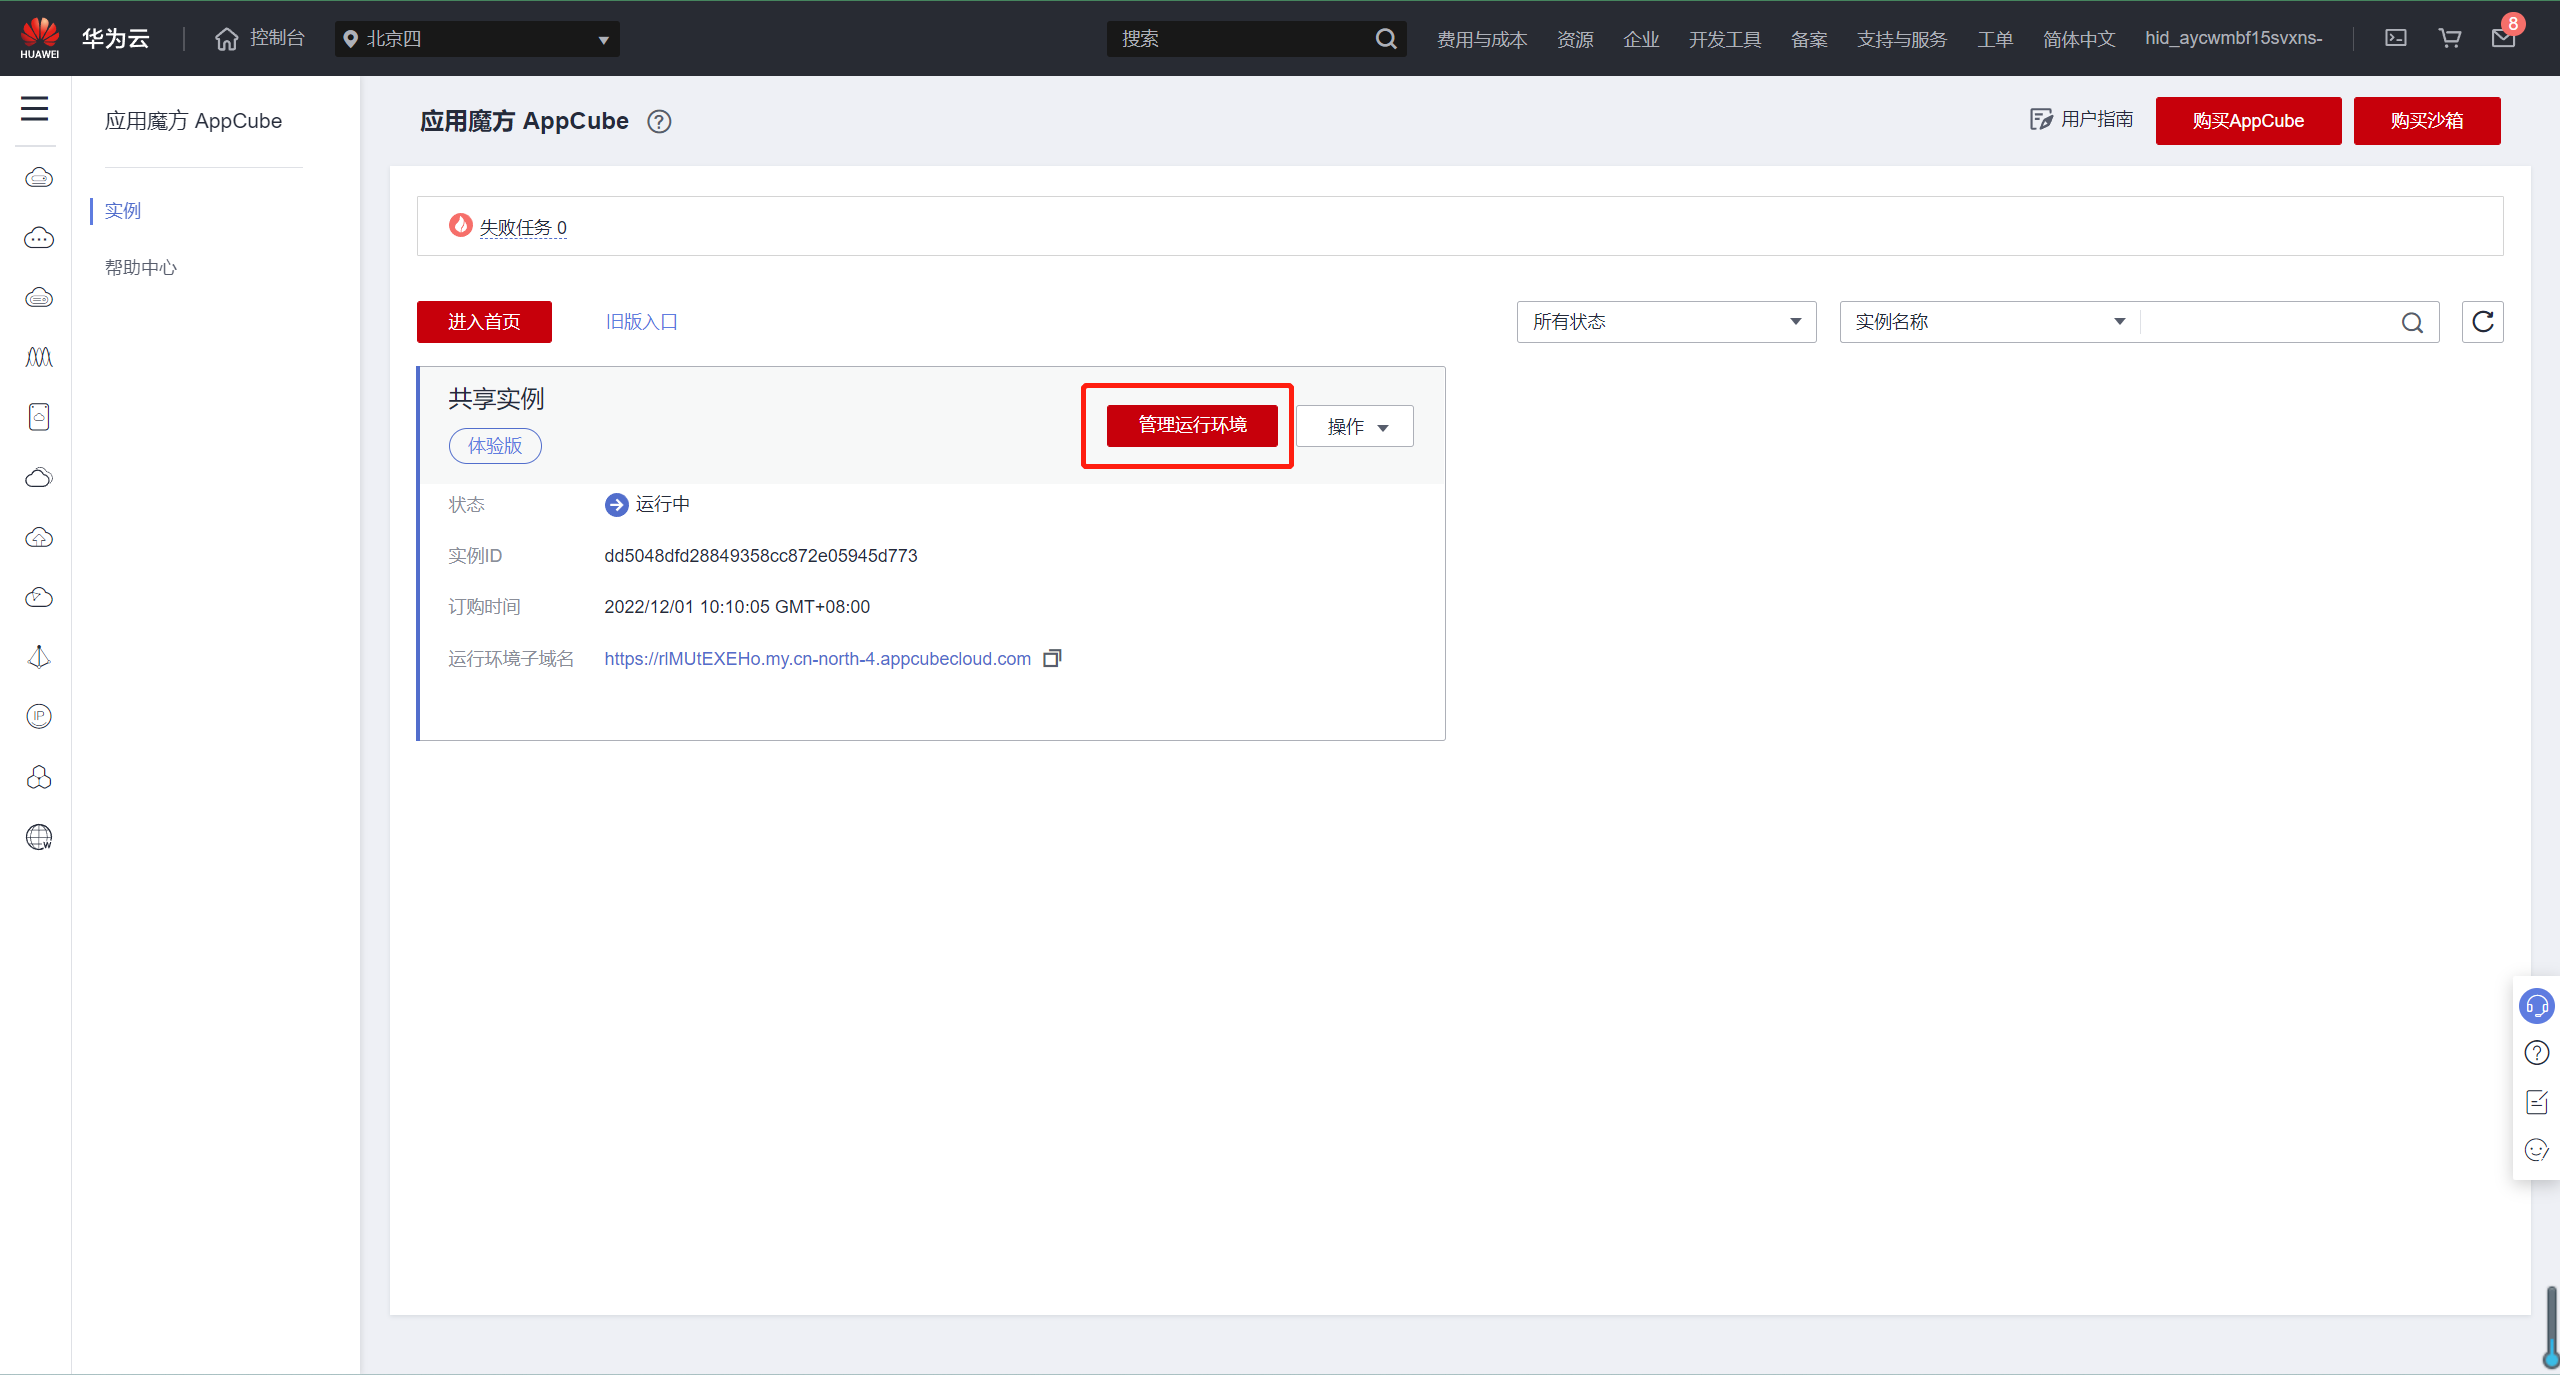Open the 操作 dropdown on shared instance
The width and height of the screenshot is (2560, 1375).
click(1355, 427)
